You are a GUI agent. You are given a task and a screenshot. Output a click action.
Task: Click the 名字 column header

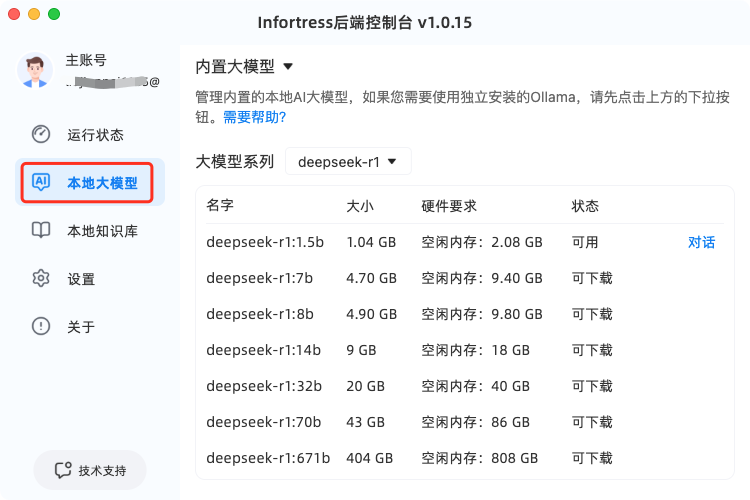tap(220, 206)
